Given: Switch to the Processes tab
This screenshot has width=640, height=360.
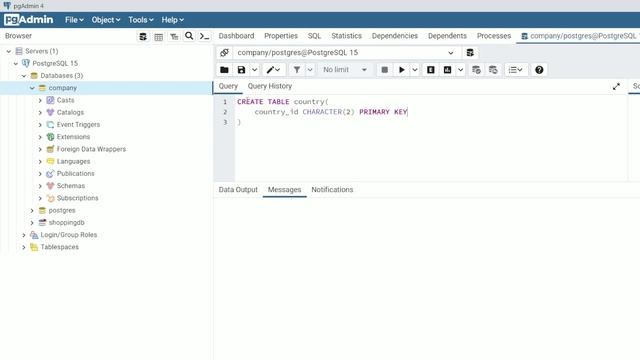Looking at the screenshot, I should (x=494, y=36).
